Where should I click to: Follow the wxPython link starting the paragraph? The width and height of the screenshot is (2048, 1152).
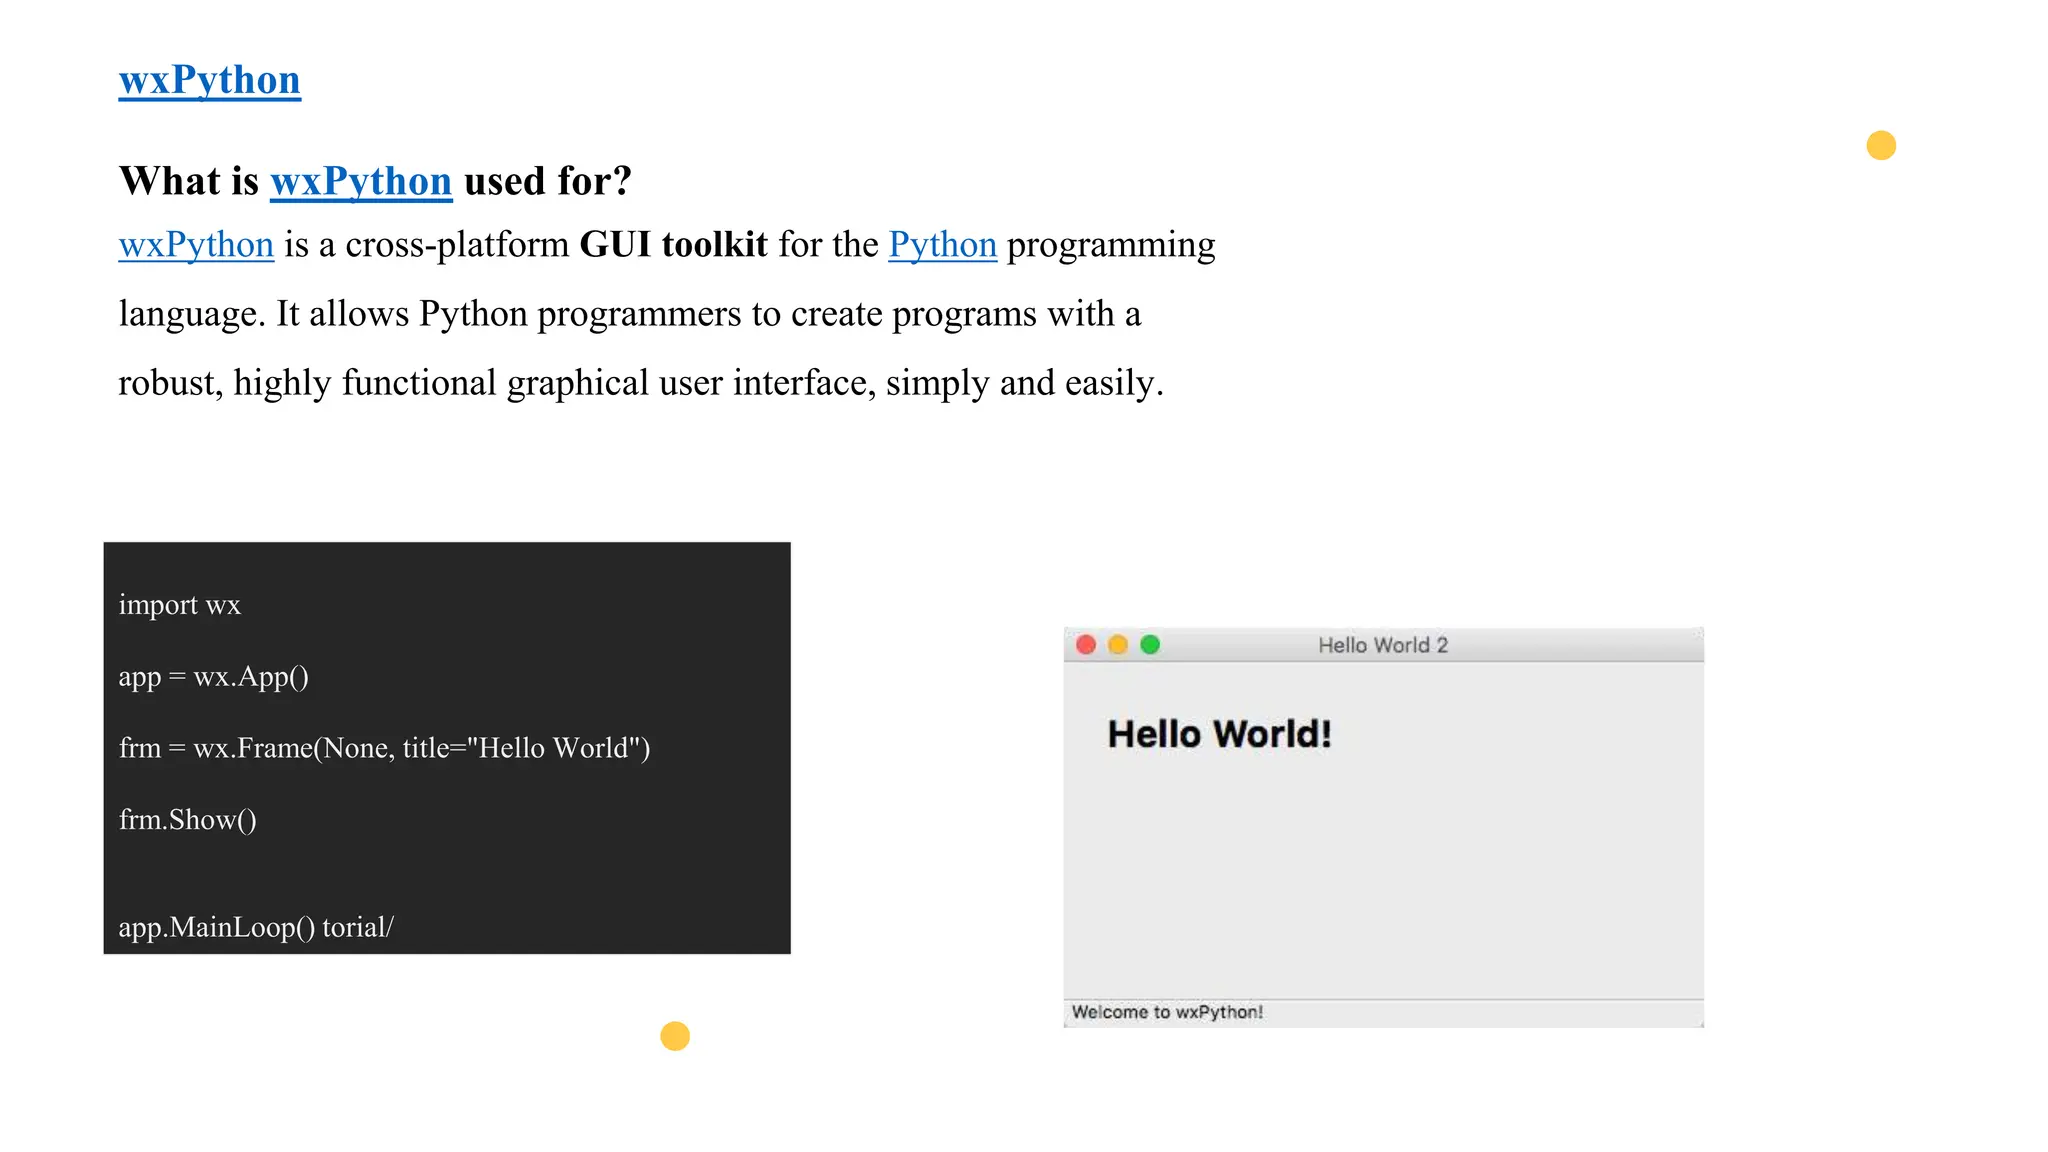[x=196, y=245]
